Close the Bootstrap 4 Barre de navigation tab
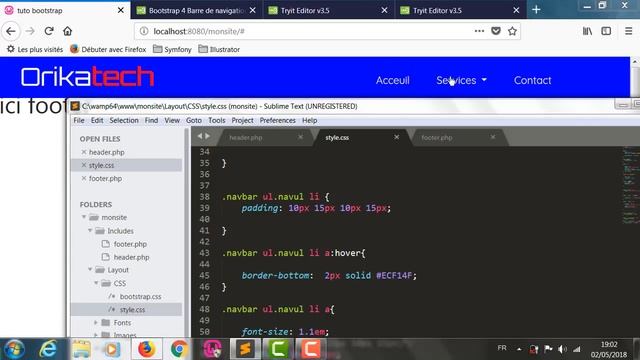Image resolution: width=640 pixels, height=360 pixels. click(x=253, y=10)
